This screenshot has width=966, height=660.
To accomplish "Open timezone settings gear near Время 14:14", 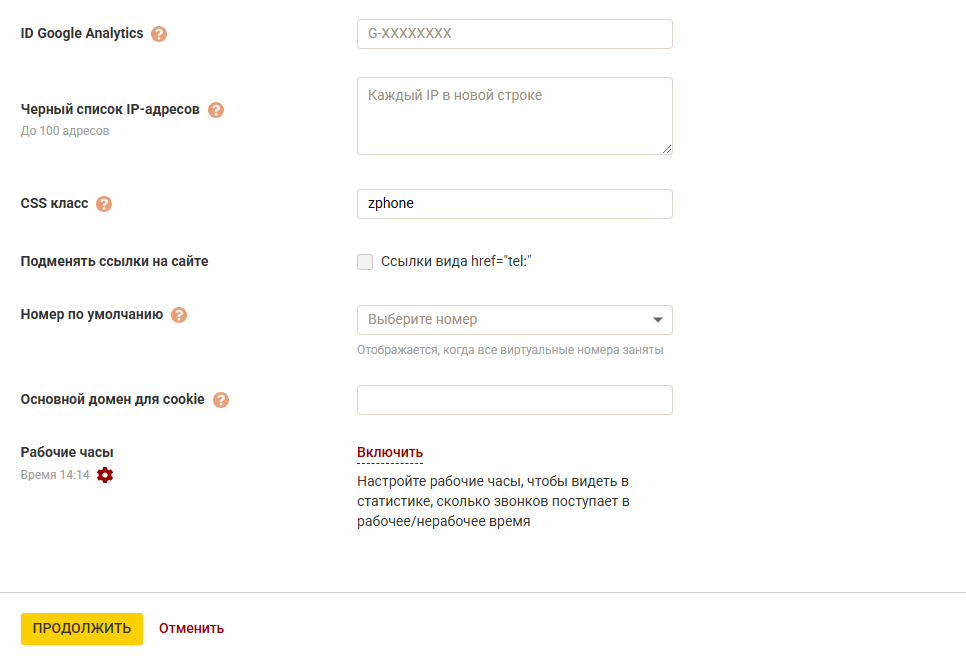I will coord(105,475).
